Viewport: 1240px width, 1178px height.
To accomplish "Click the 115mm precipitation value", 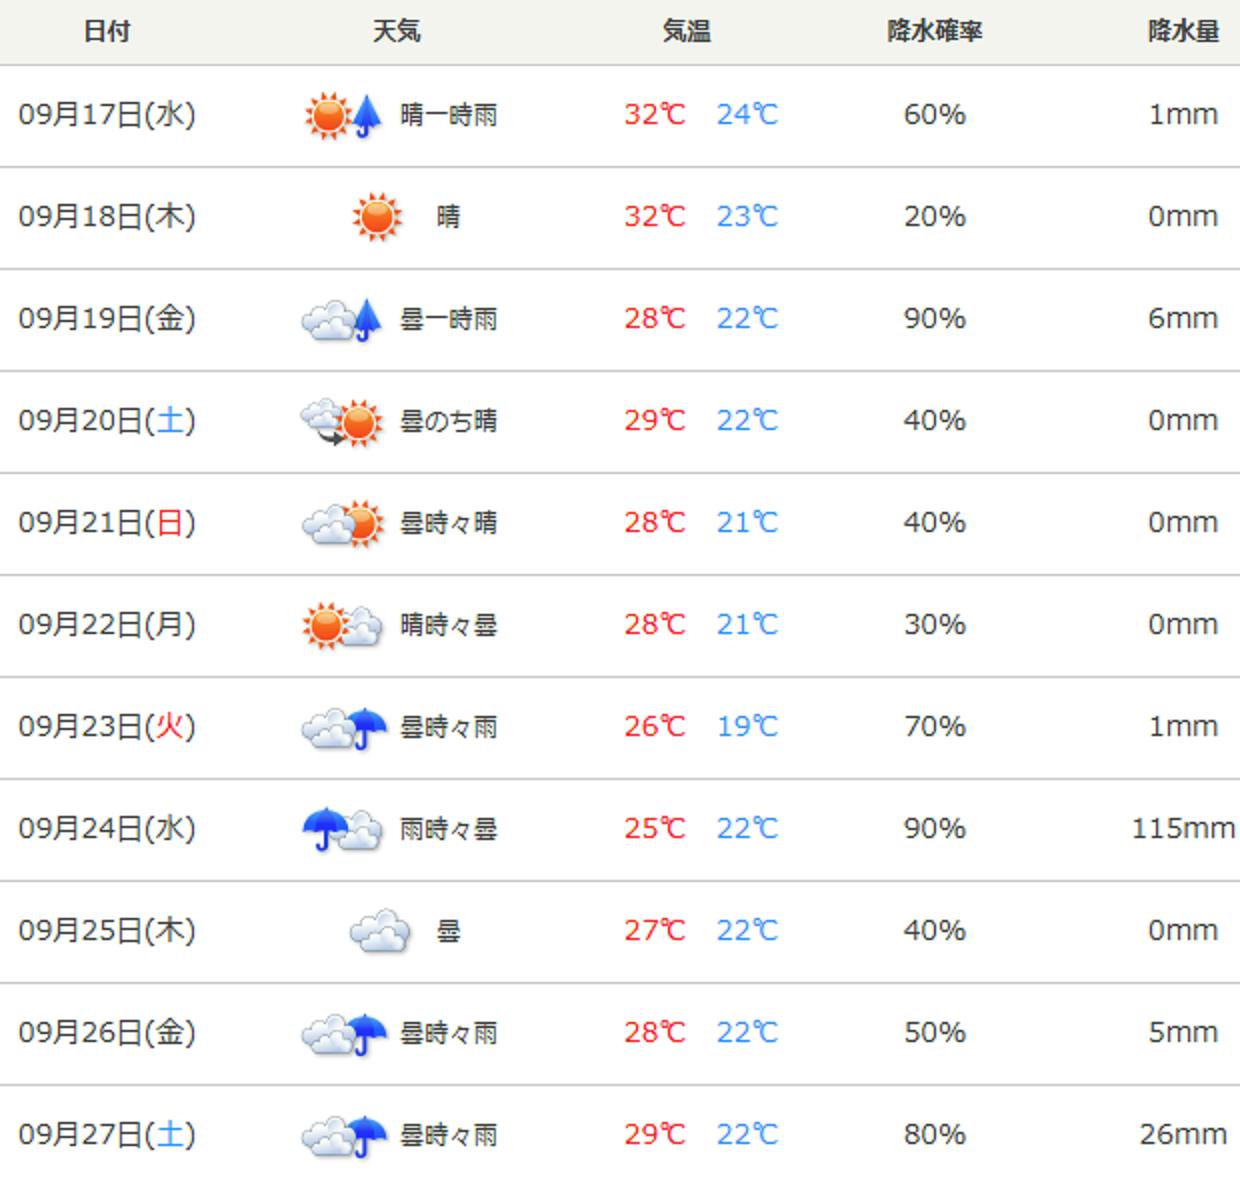I will click(1183, 829).
